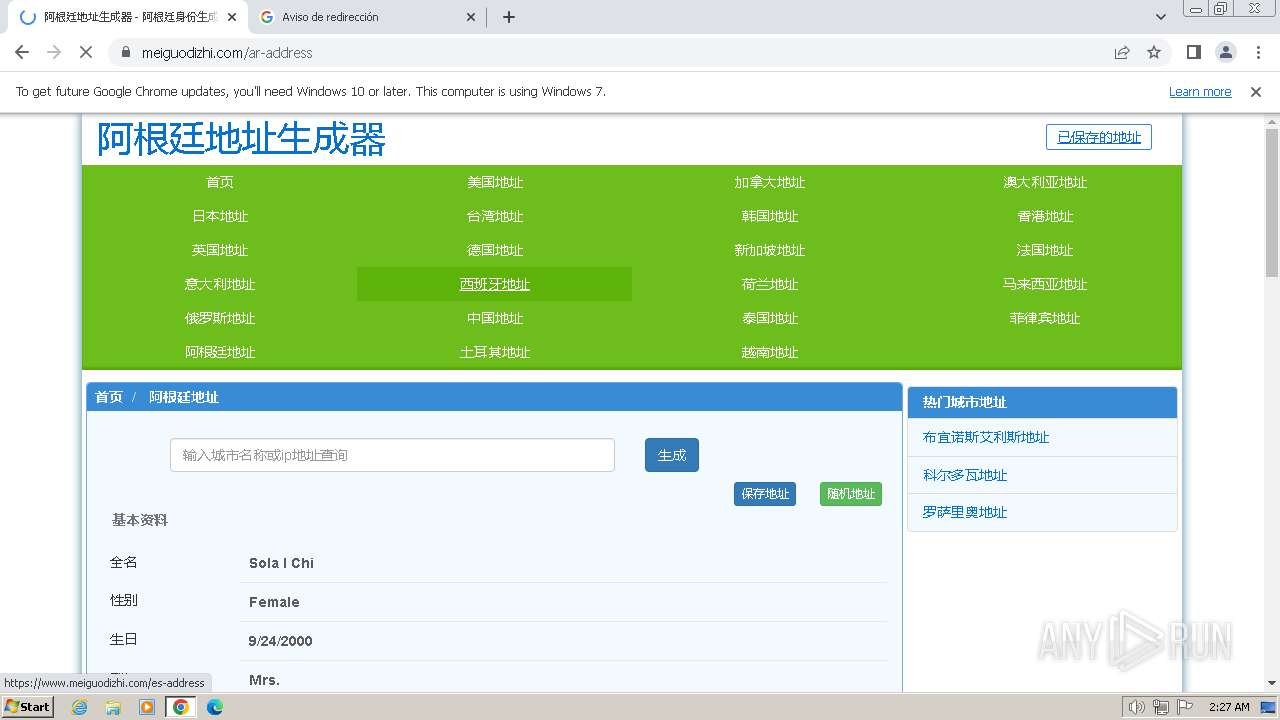Open Microsoft Edge from taskbar
Image resolution: width=1280 pixels, height=720 pixels.
tap(215, 707)
